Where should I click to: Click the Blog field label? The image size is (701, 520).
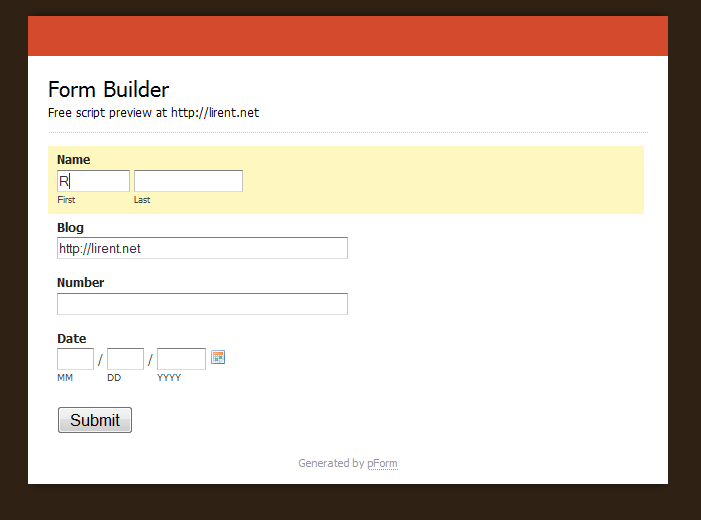coord(70,228)
